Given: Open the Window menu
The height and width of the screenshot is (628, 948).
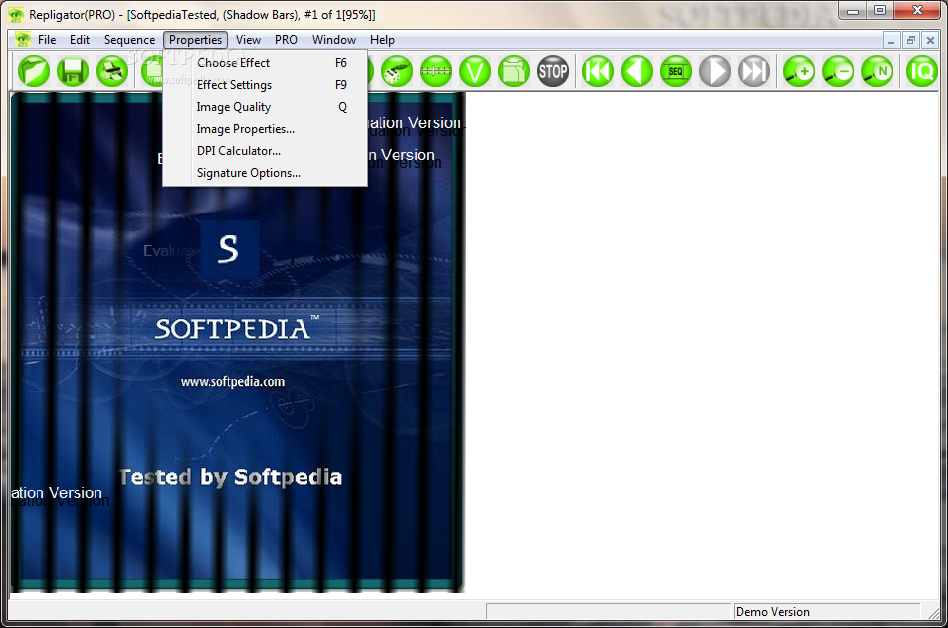Looking at the screenshot, I should 334,40.
